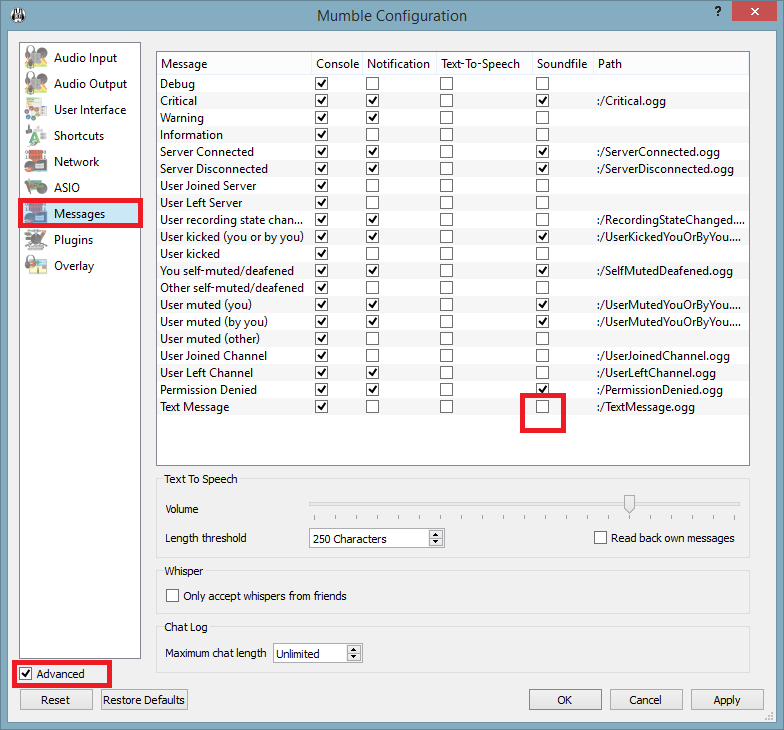Increase Maximum chat length value
The height and width of the screenshot is (730, 784).
click(x=354, y=649)
